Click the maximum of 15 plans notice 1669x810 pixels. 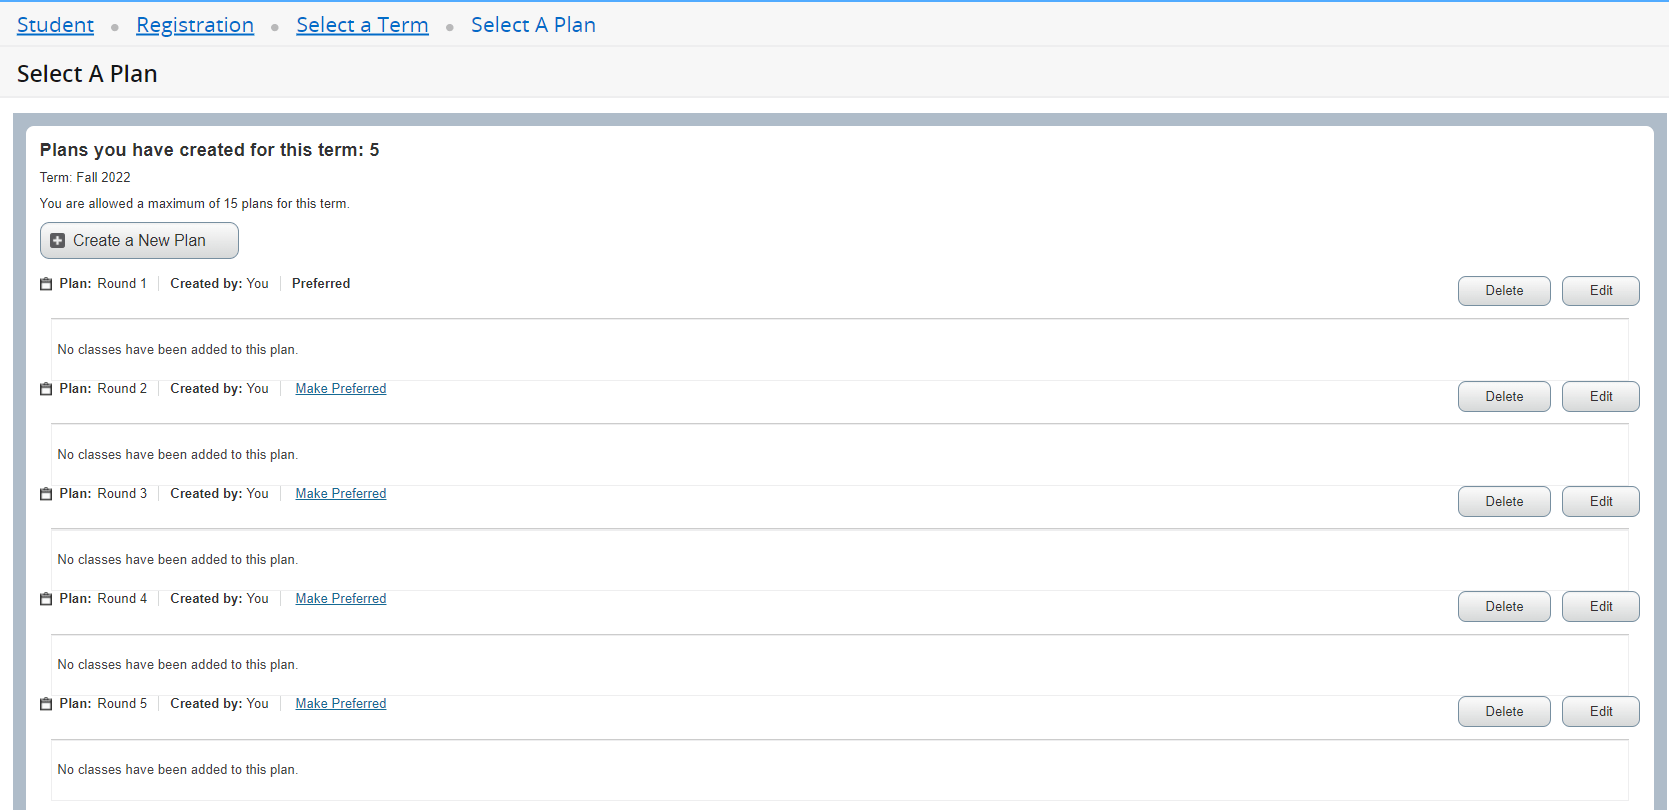195,204
